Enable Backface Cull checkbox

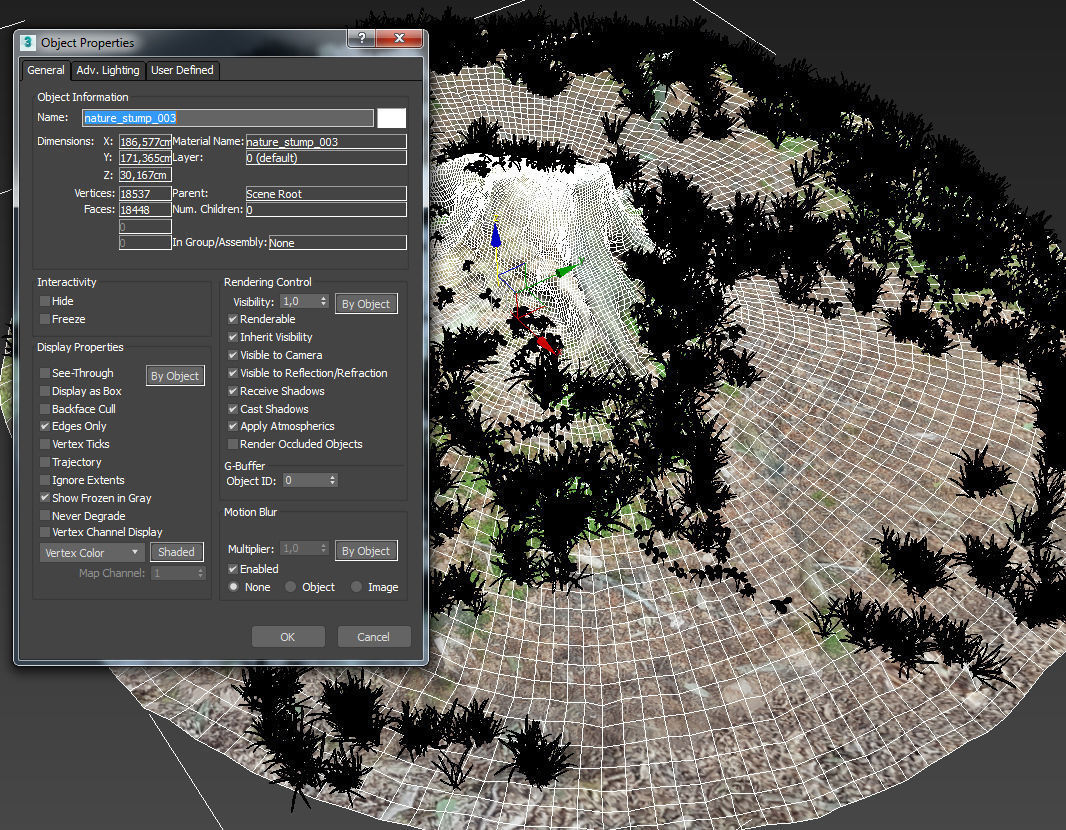click(45, 409)
